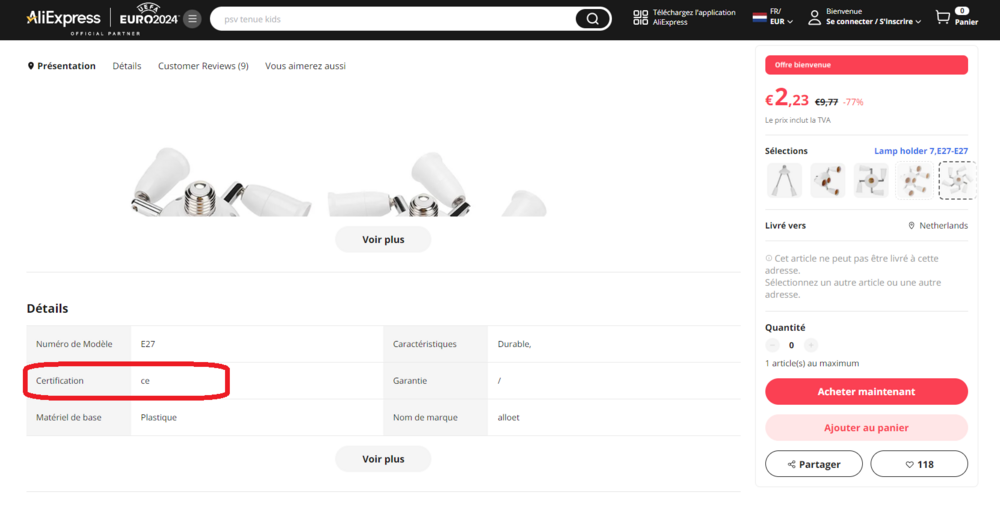Click the 1 article(s) au maximum note
Screen dimensions: 1000x513
click(812, 363)
